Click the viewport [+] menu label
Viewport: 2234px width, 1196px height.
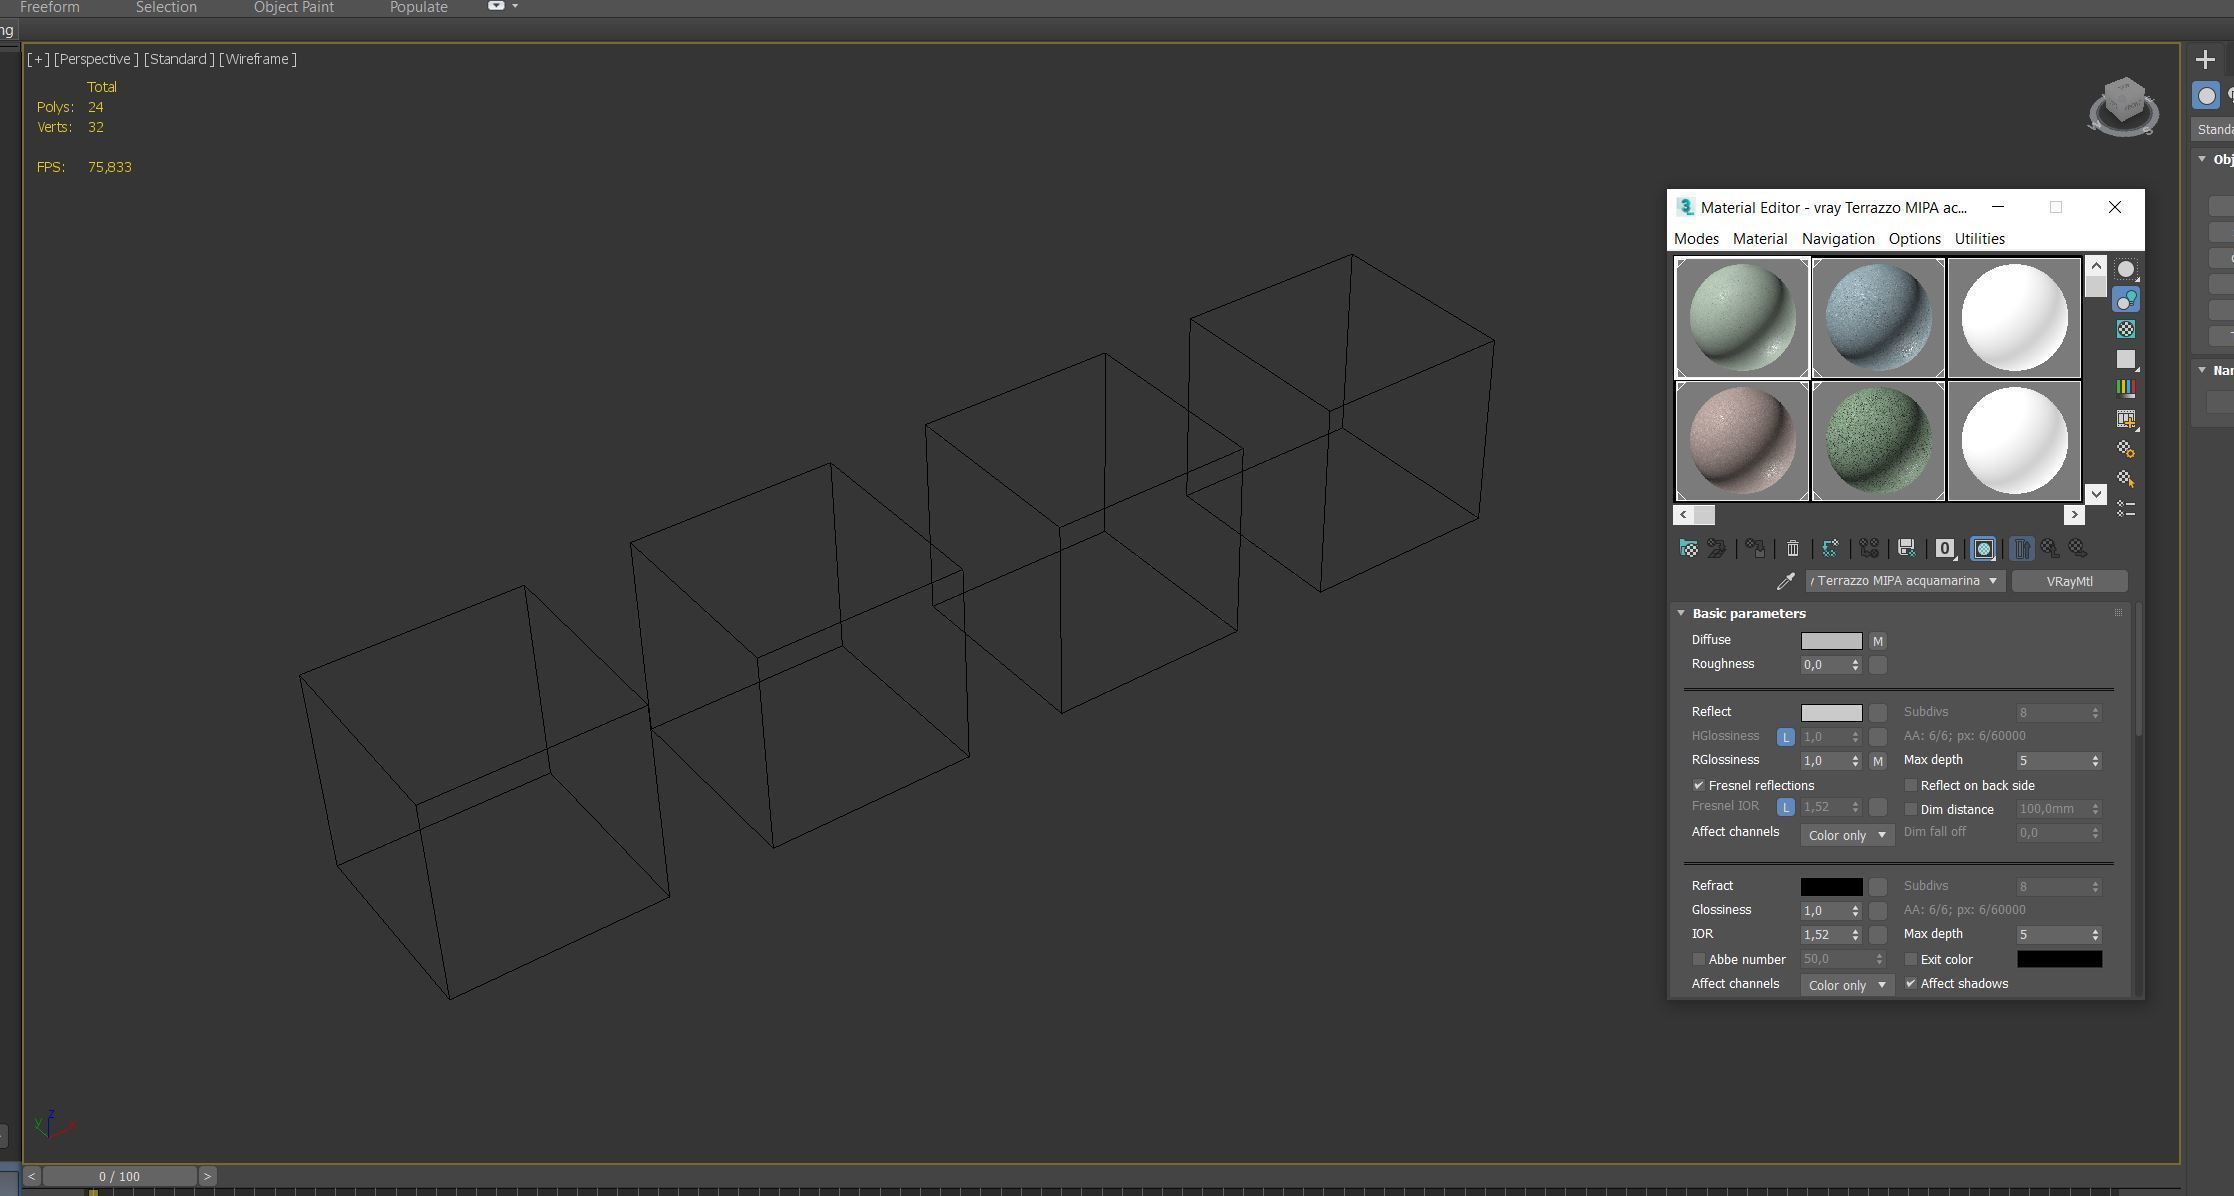pos(38,59)
